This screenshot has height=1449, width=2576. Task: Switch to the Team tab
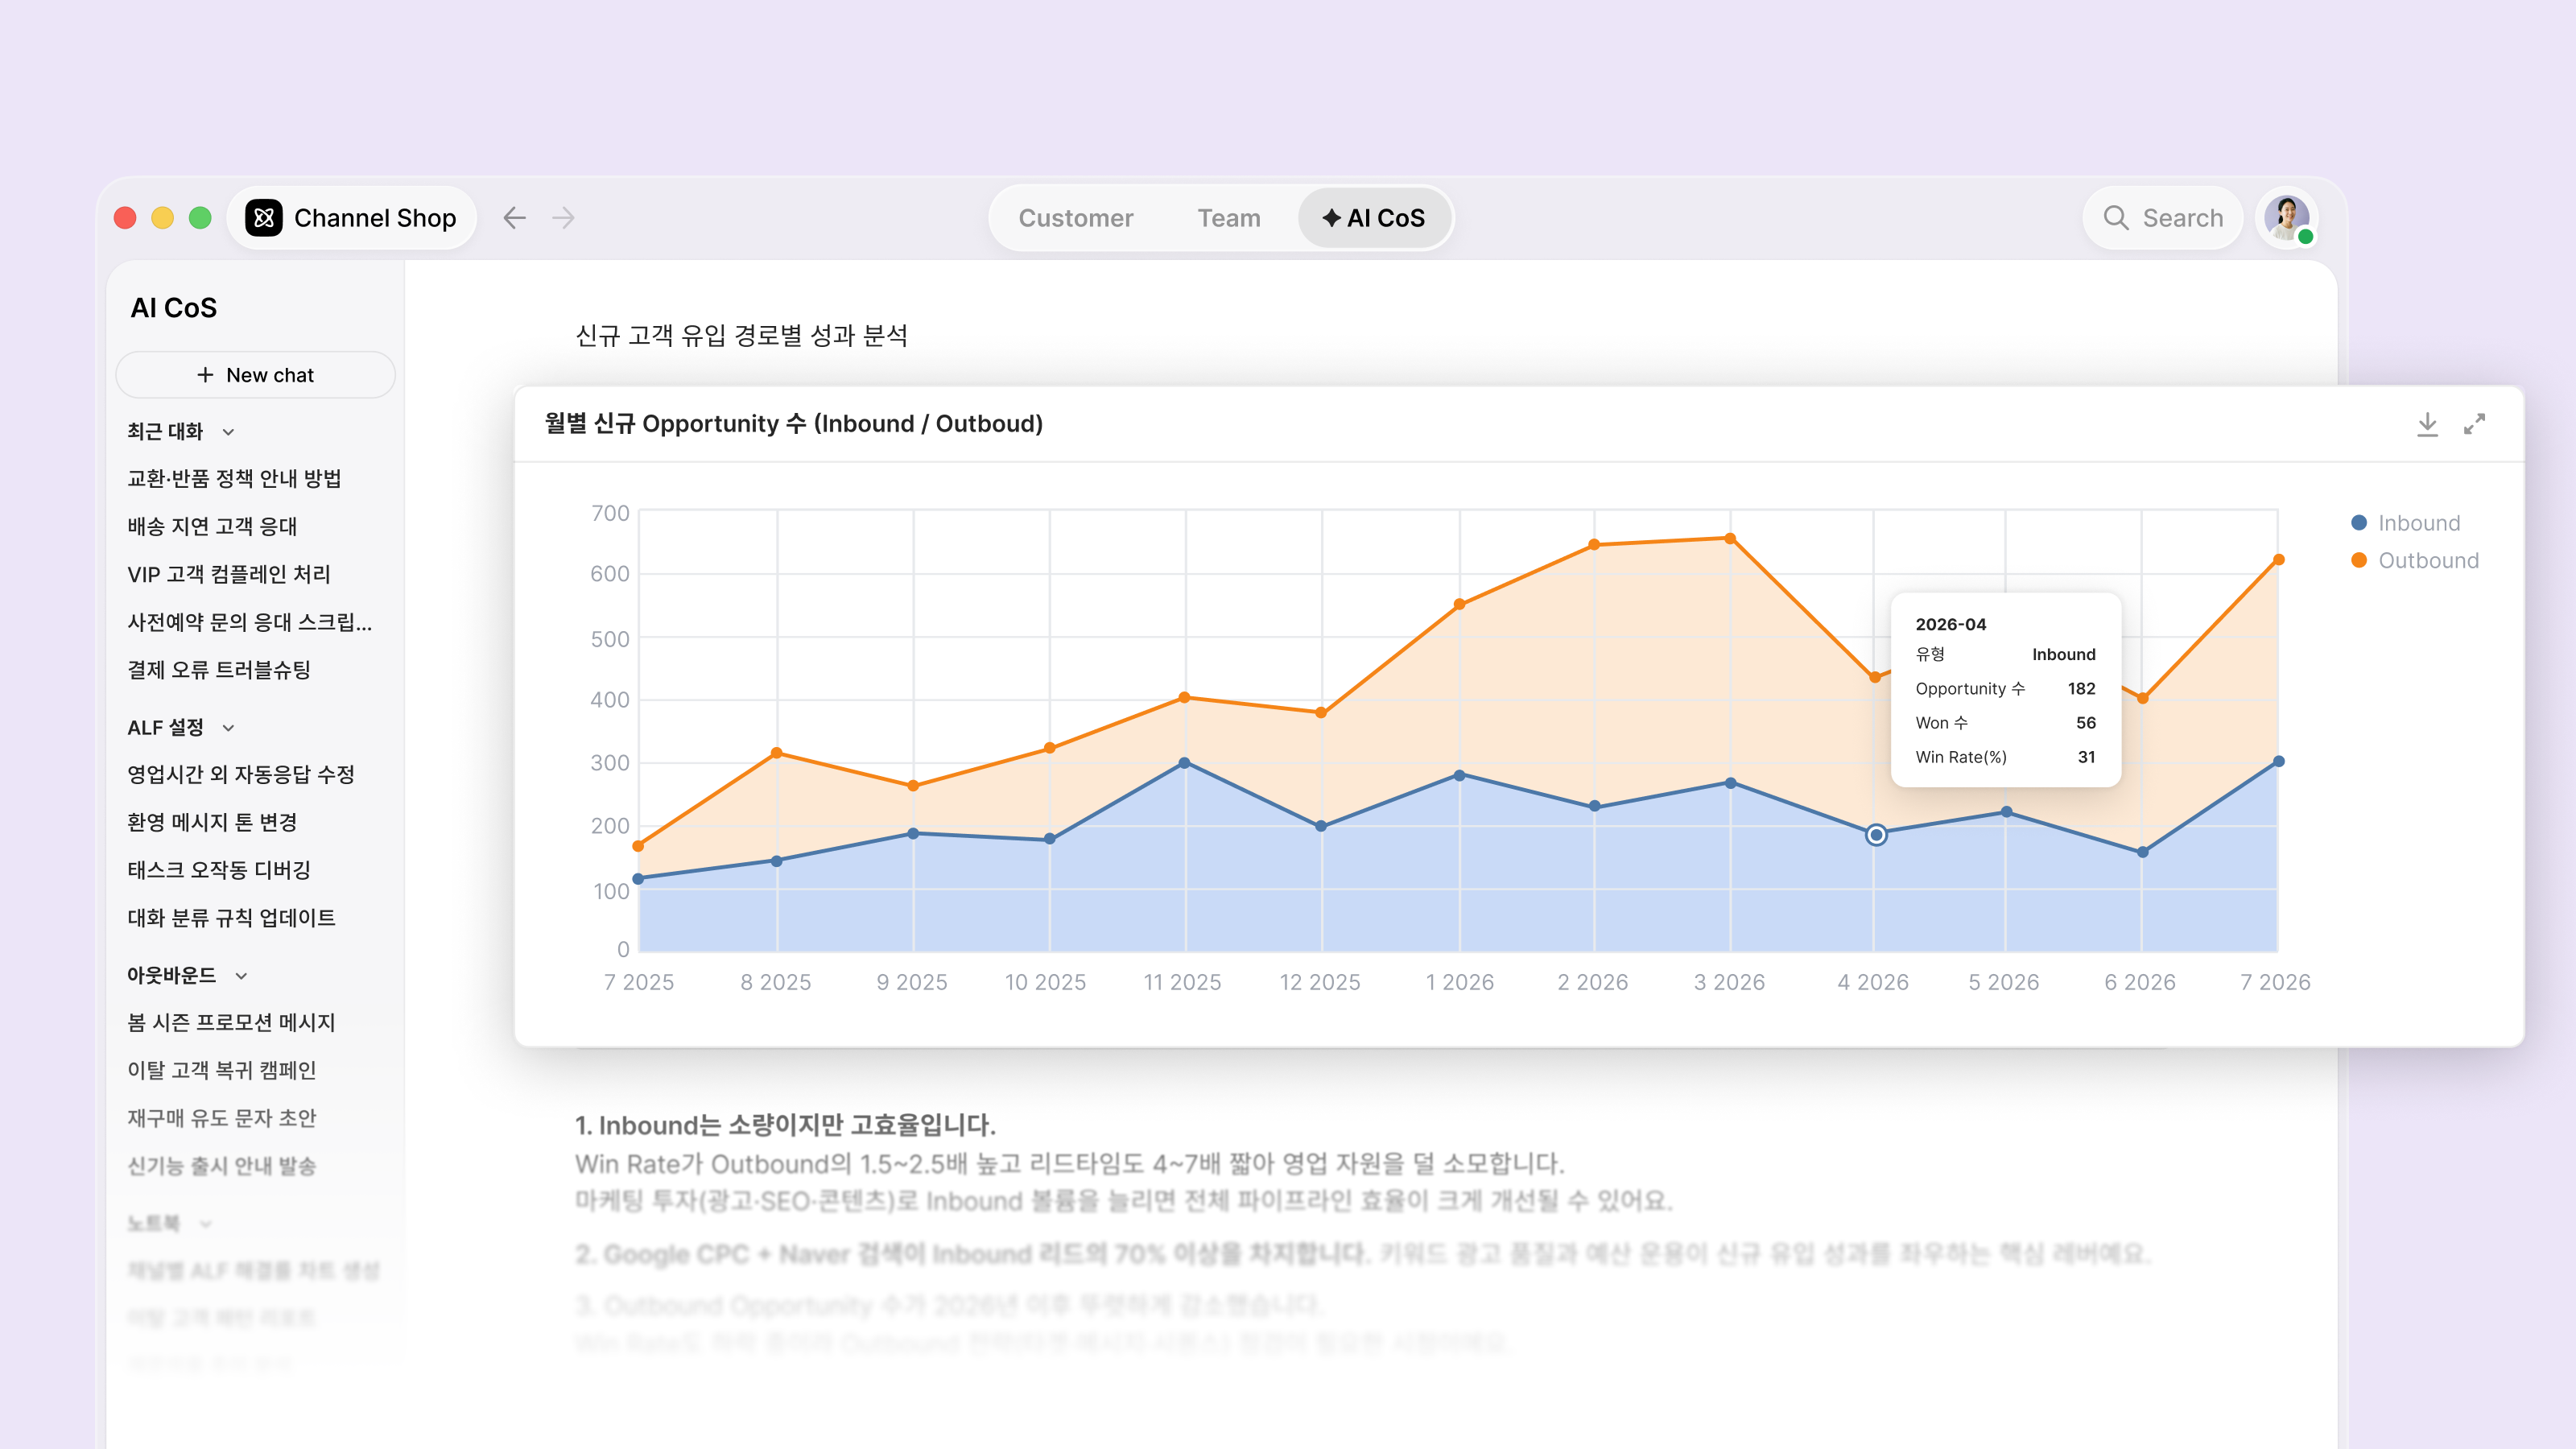[1229, 218]
